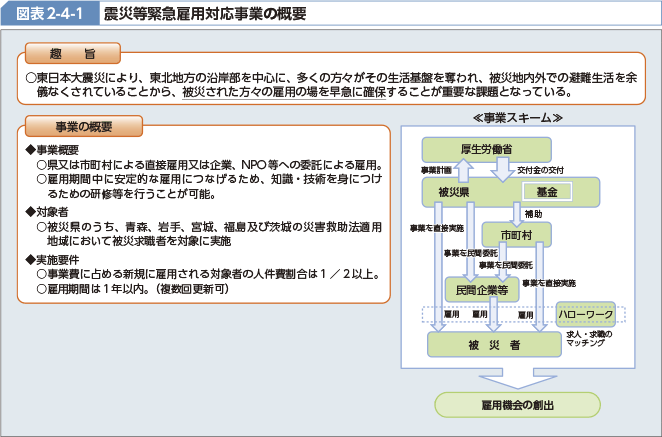Click the 市町村 node in the diagram

527,234
